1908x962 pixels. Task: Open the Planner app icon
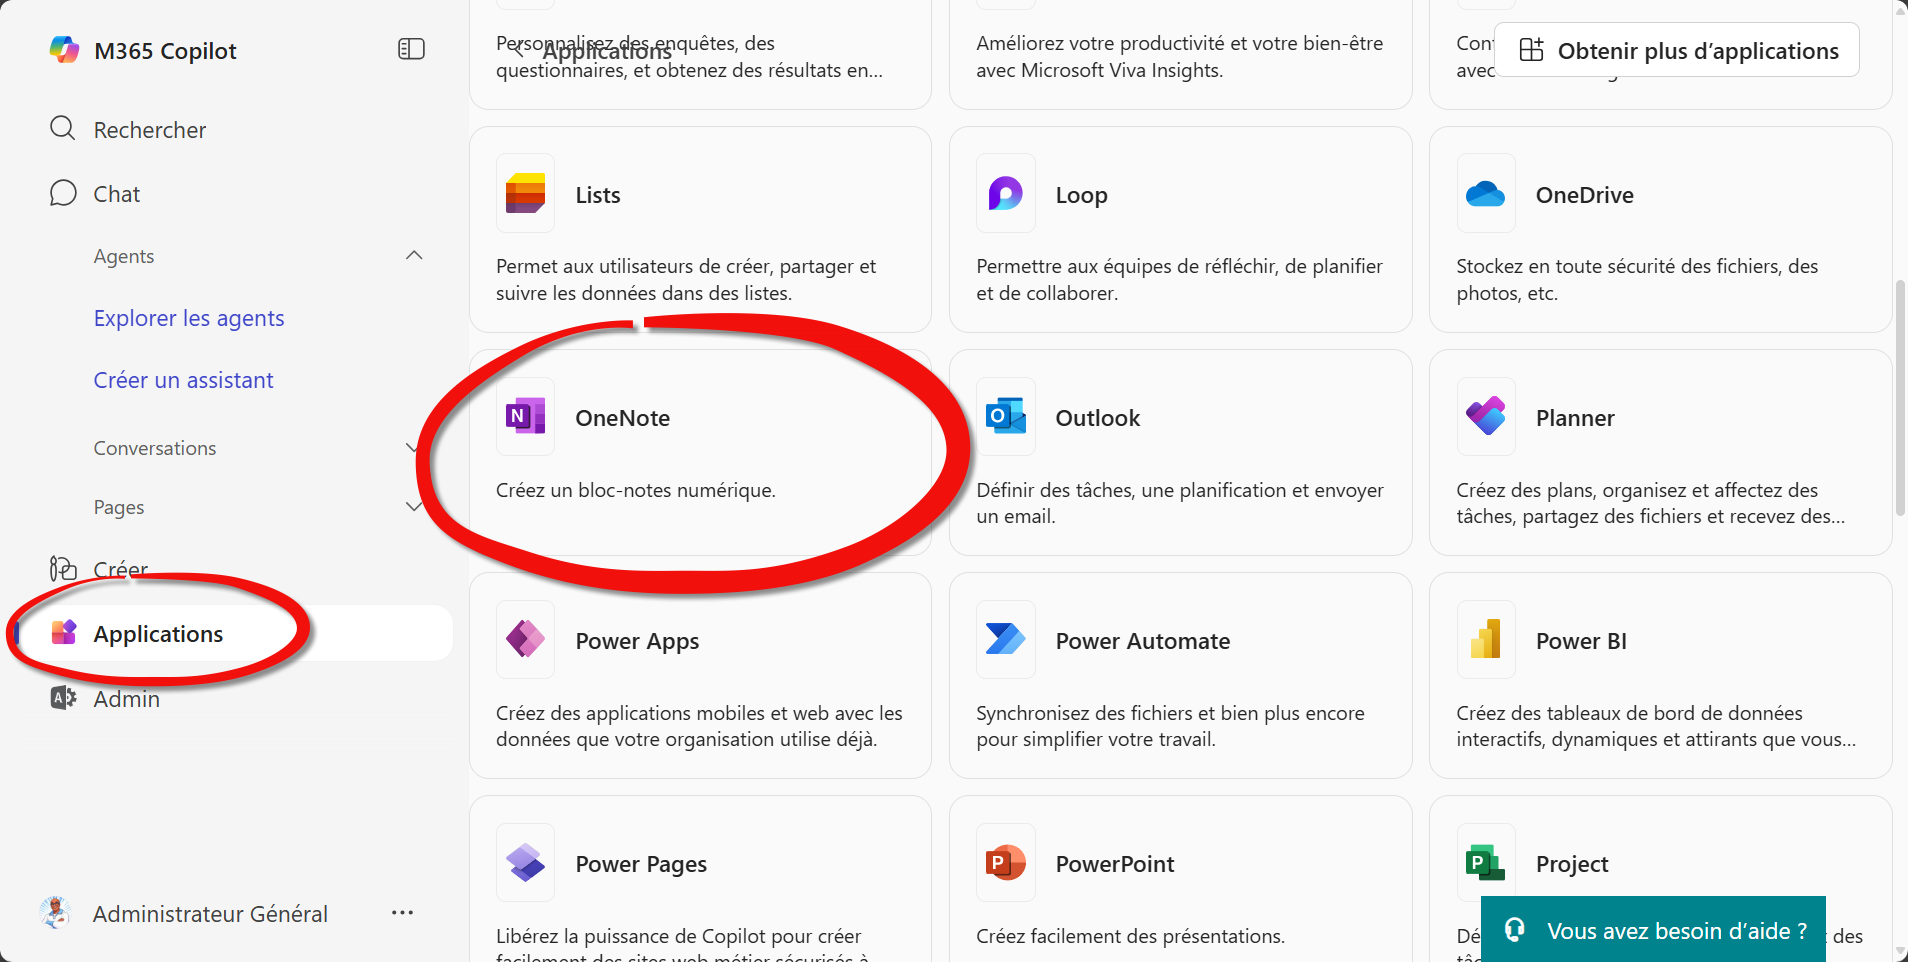(x=1485, y=416)
